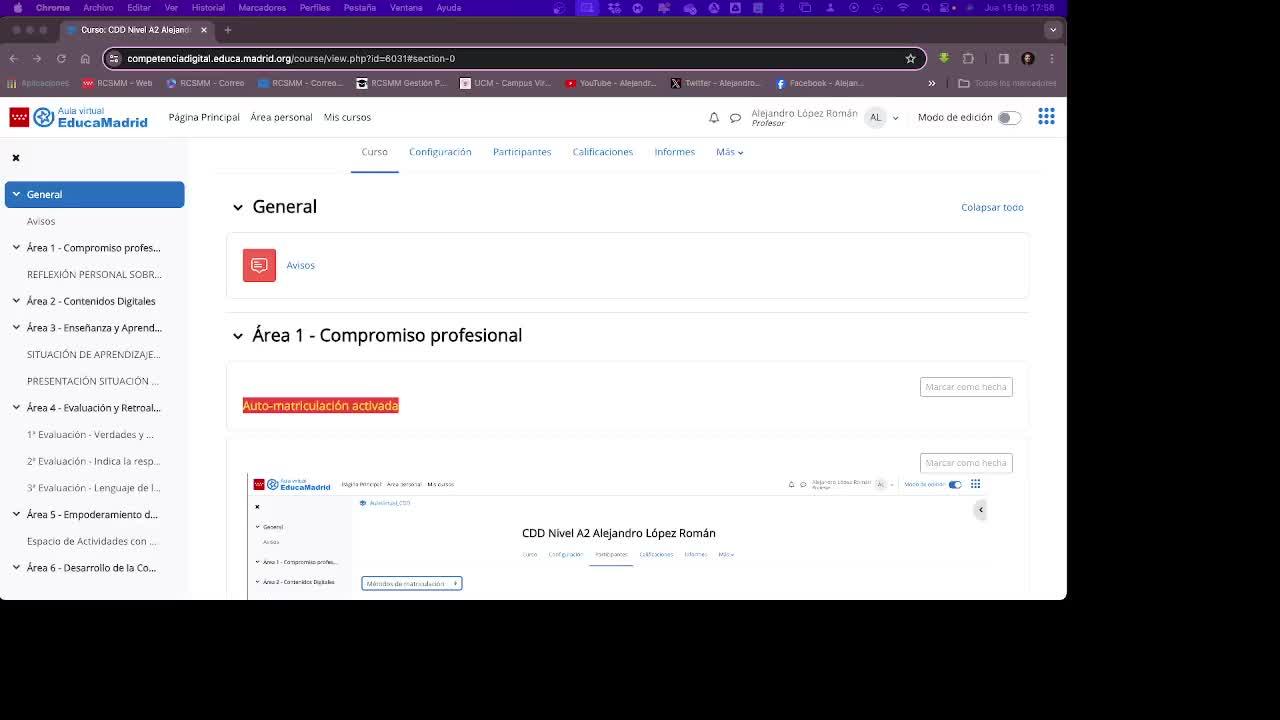Open the Marcadores menu in the menu bar

point(262,8)
